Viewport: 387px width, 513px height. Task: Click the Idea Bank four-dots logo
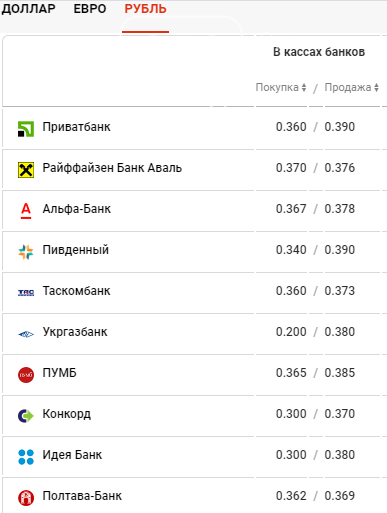(x=26, y=457)
